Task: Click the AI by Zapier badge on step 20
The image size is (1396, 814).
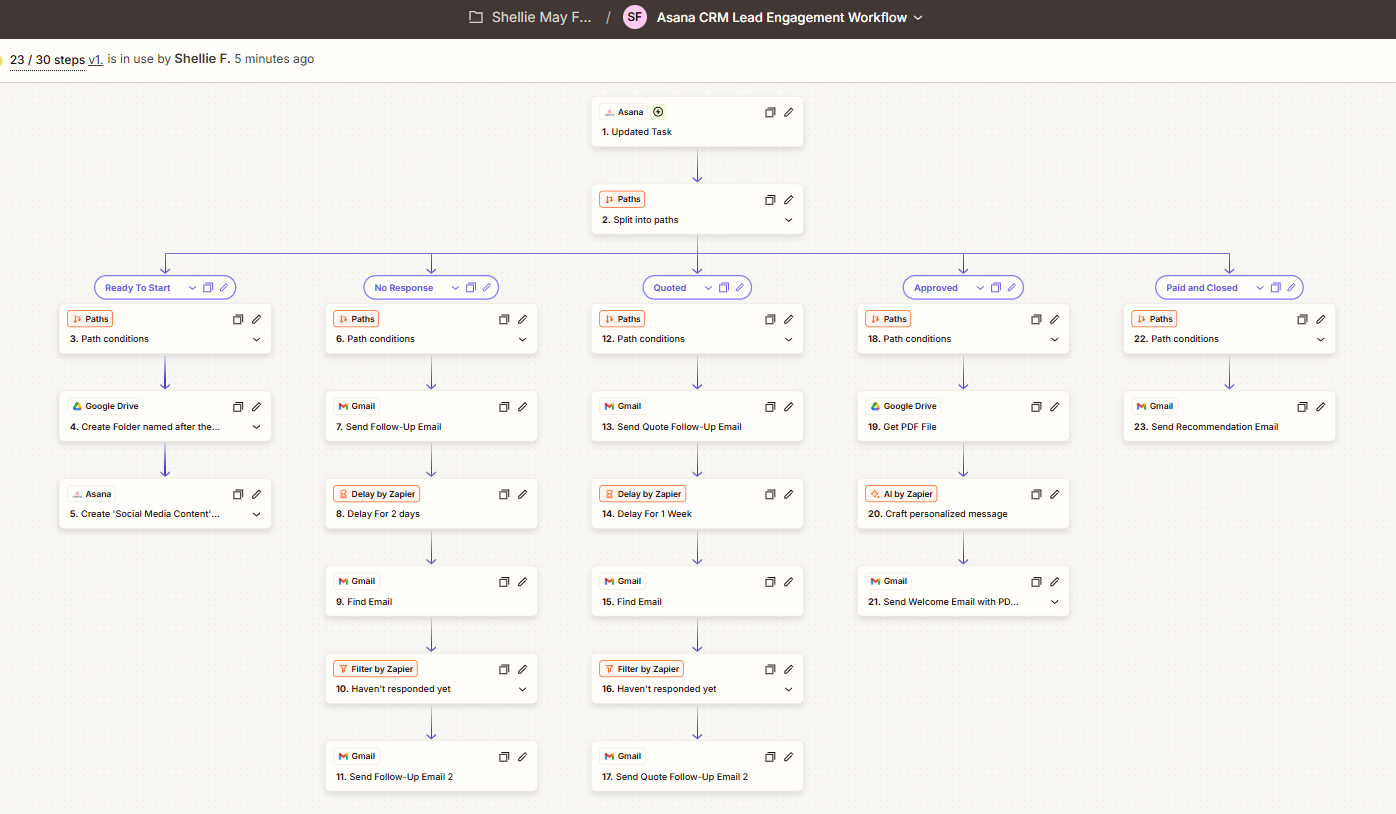Action: [902, 494]
